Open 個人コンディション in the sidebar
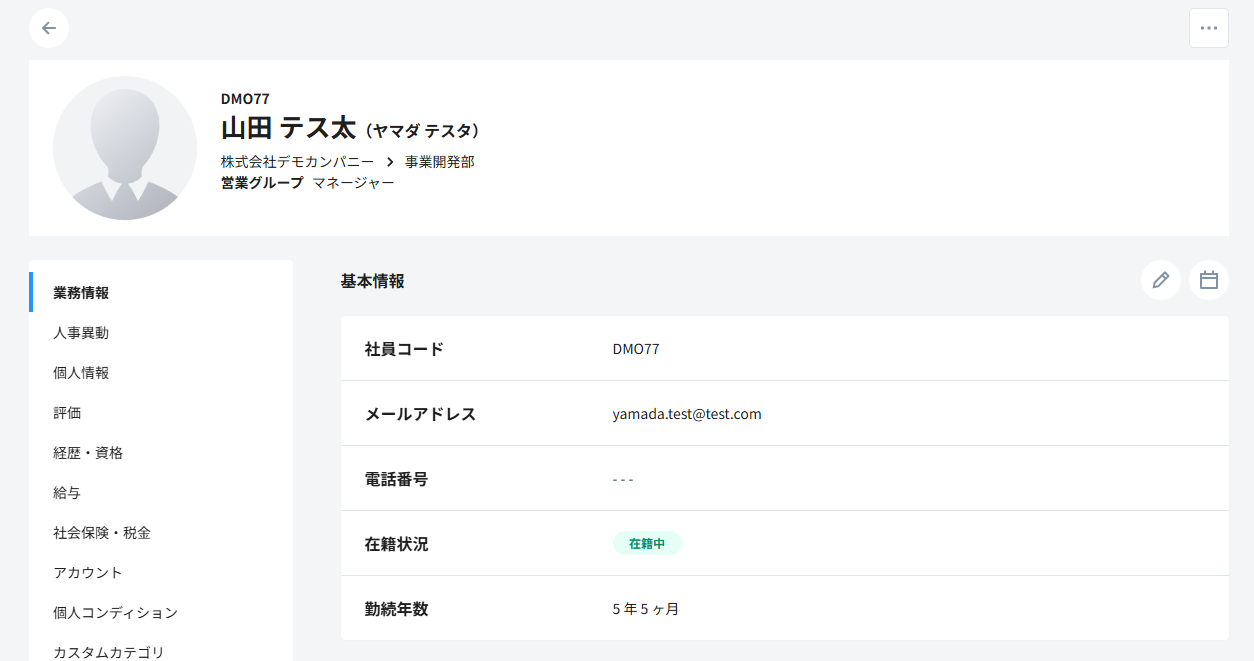Screen dimensions: 1254x661 tap(116, 613)
